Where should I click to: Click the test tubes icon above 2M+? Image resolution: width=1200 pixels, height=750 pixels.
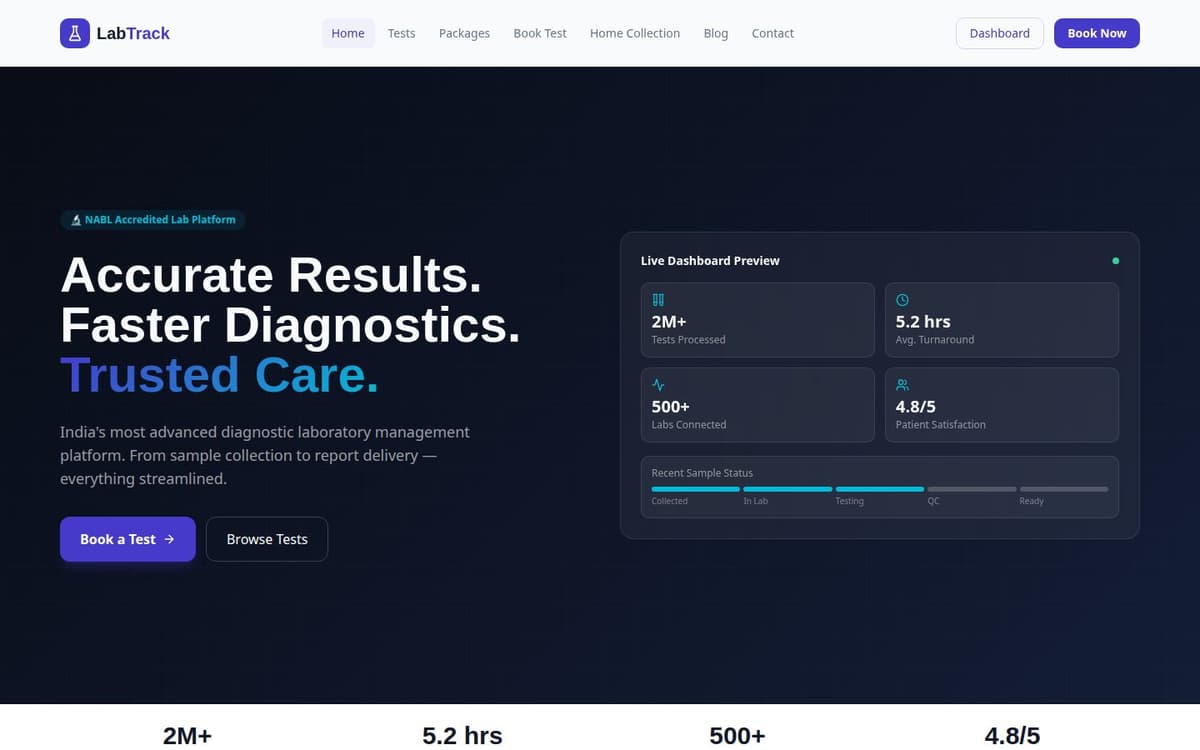pos(658,300)
